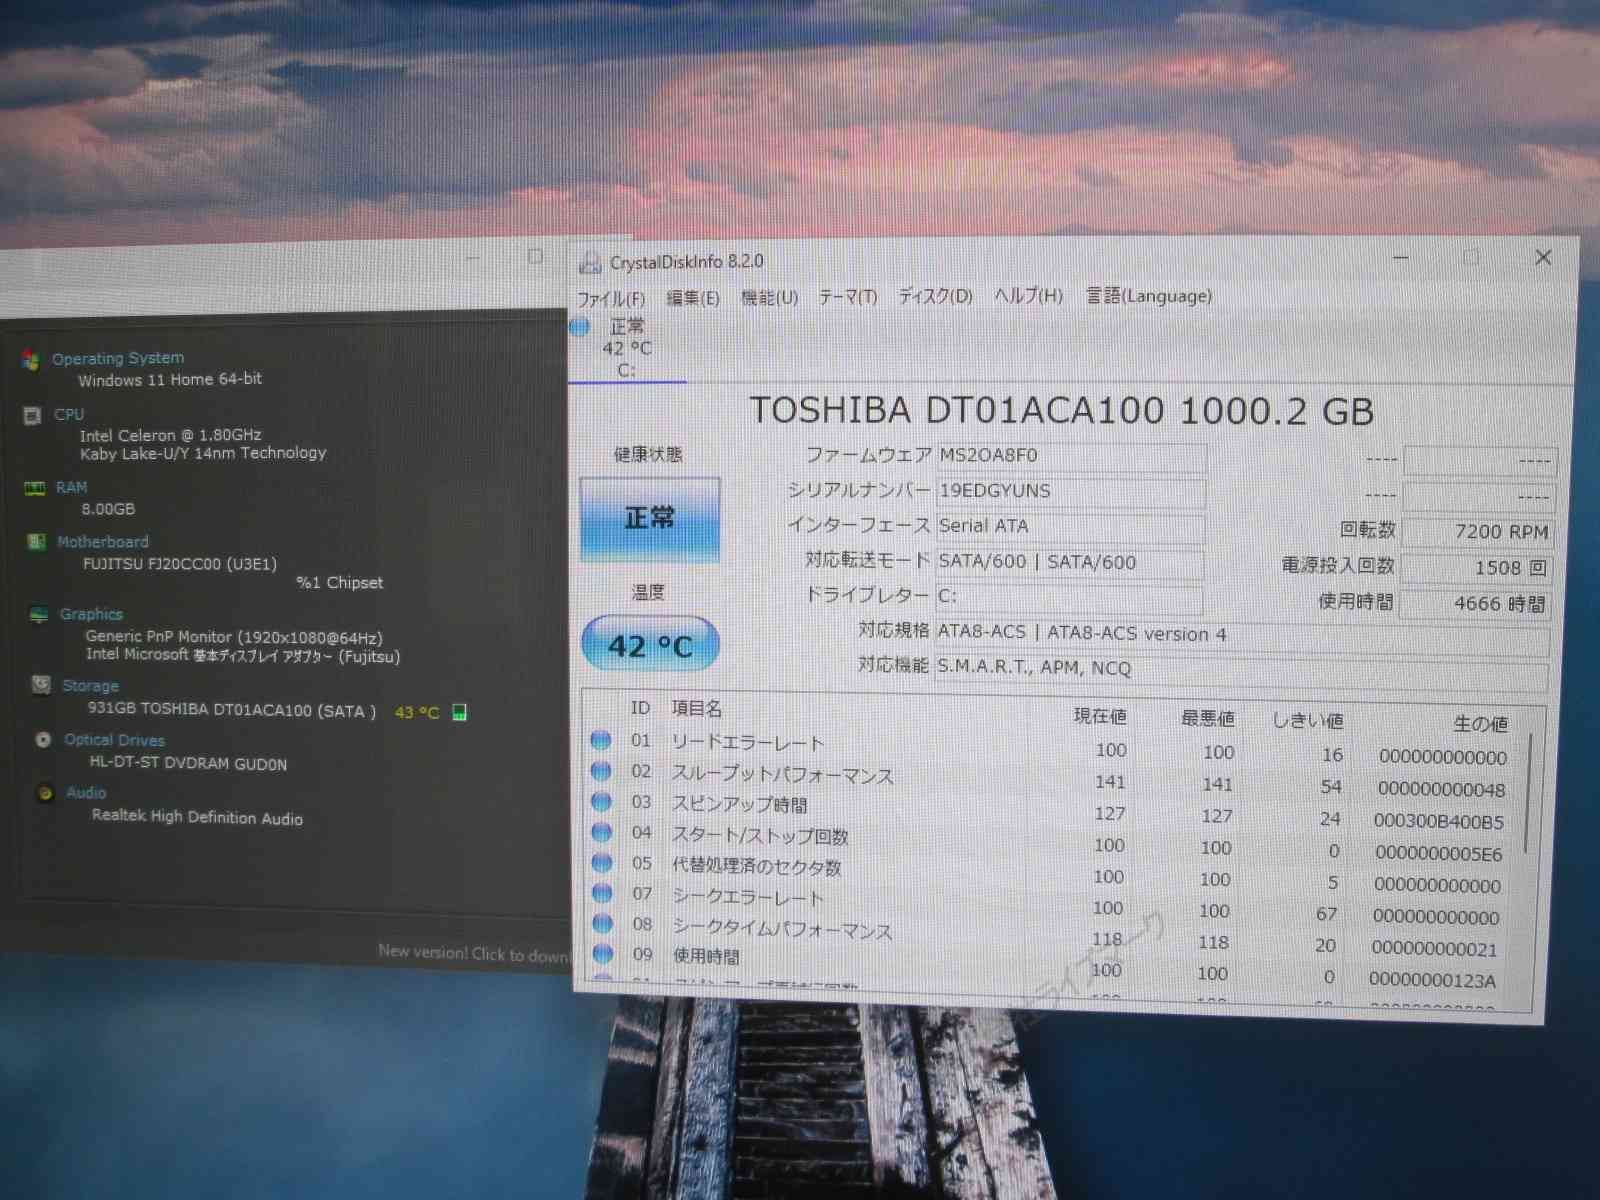1600x1200 pixels.
Task: Click the serial number field 19EDGYUNS
Action: [x=1070, y=491]
